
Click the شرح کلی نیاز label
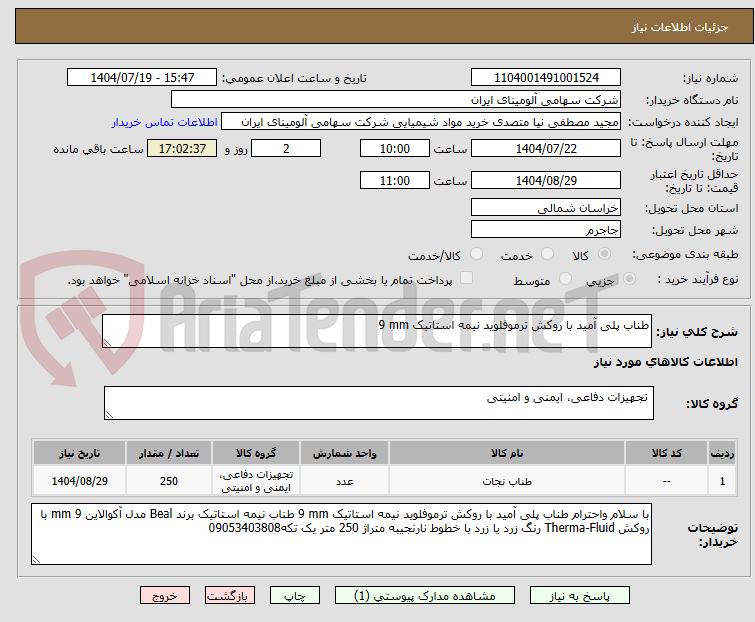[x=697, y=331]
